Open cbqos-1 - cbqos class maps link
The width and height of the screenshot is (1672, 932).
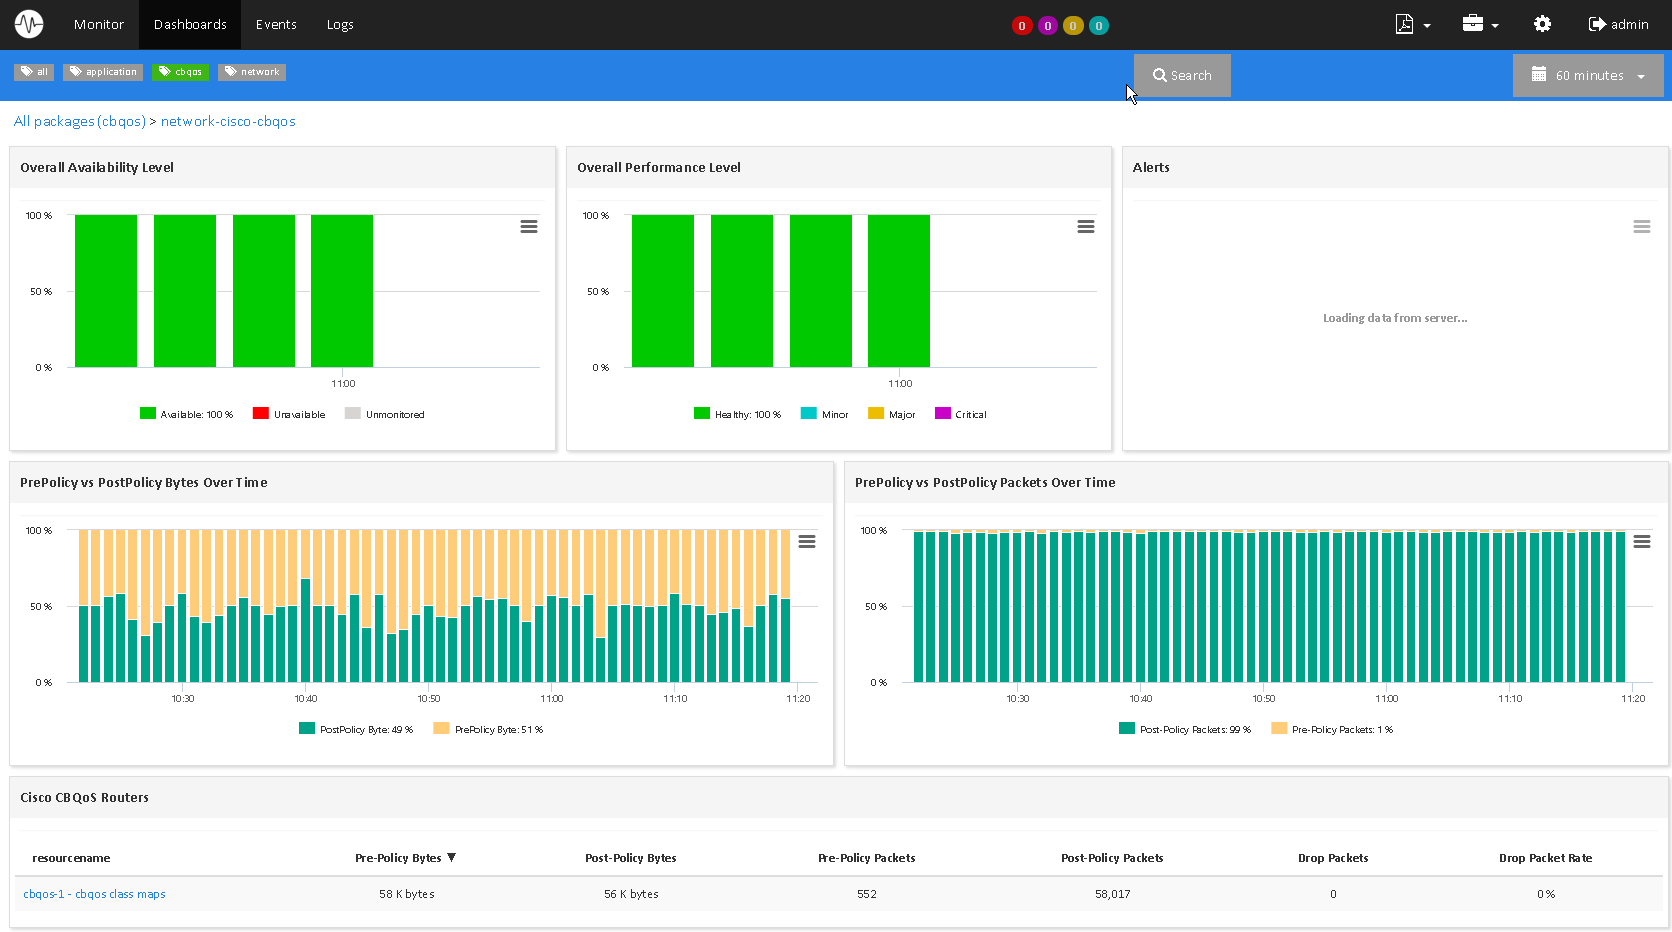(94, 894)
